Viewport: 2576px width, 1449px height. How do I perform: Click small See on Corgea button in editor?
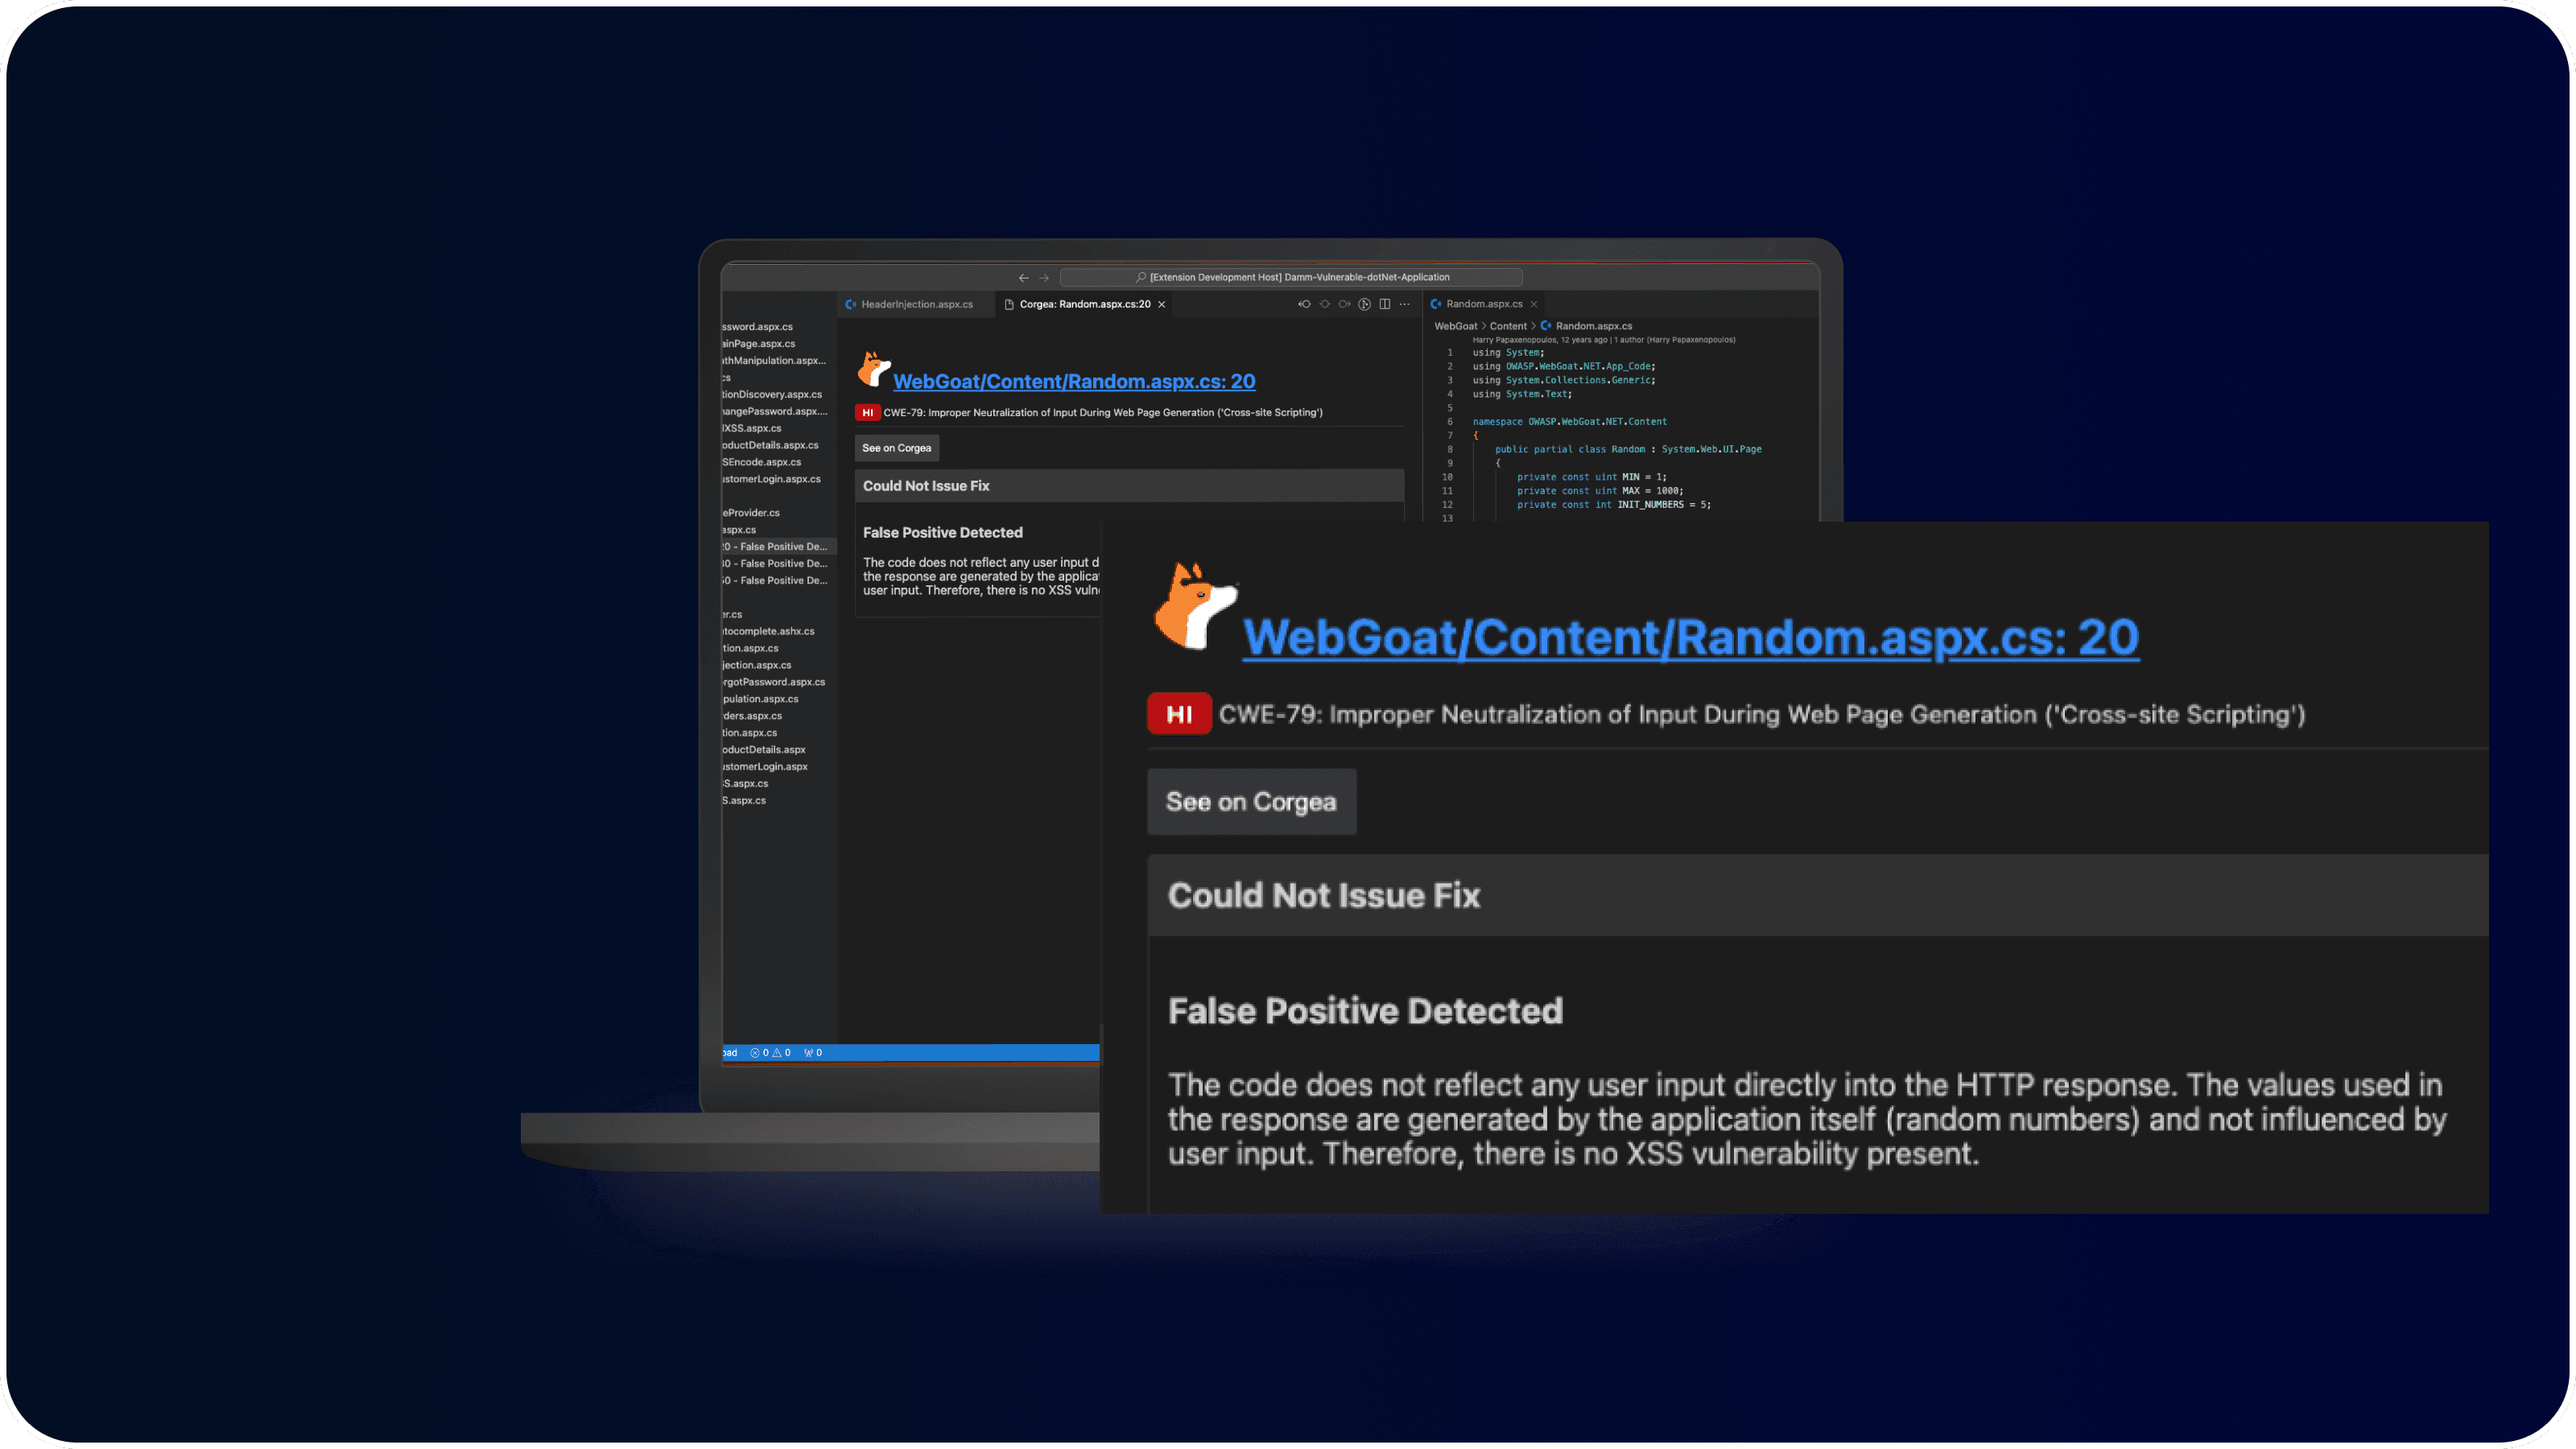point(896,448)
